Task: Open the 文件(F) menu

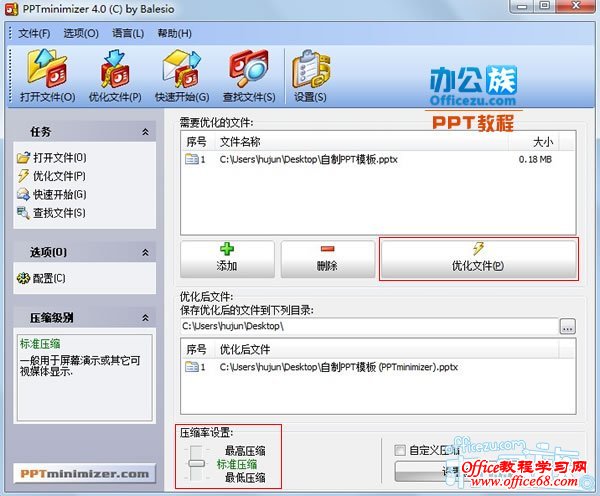Action: coord(34,33)
